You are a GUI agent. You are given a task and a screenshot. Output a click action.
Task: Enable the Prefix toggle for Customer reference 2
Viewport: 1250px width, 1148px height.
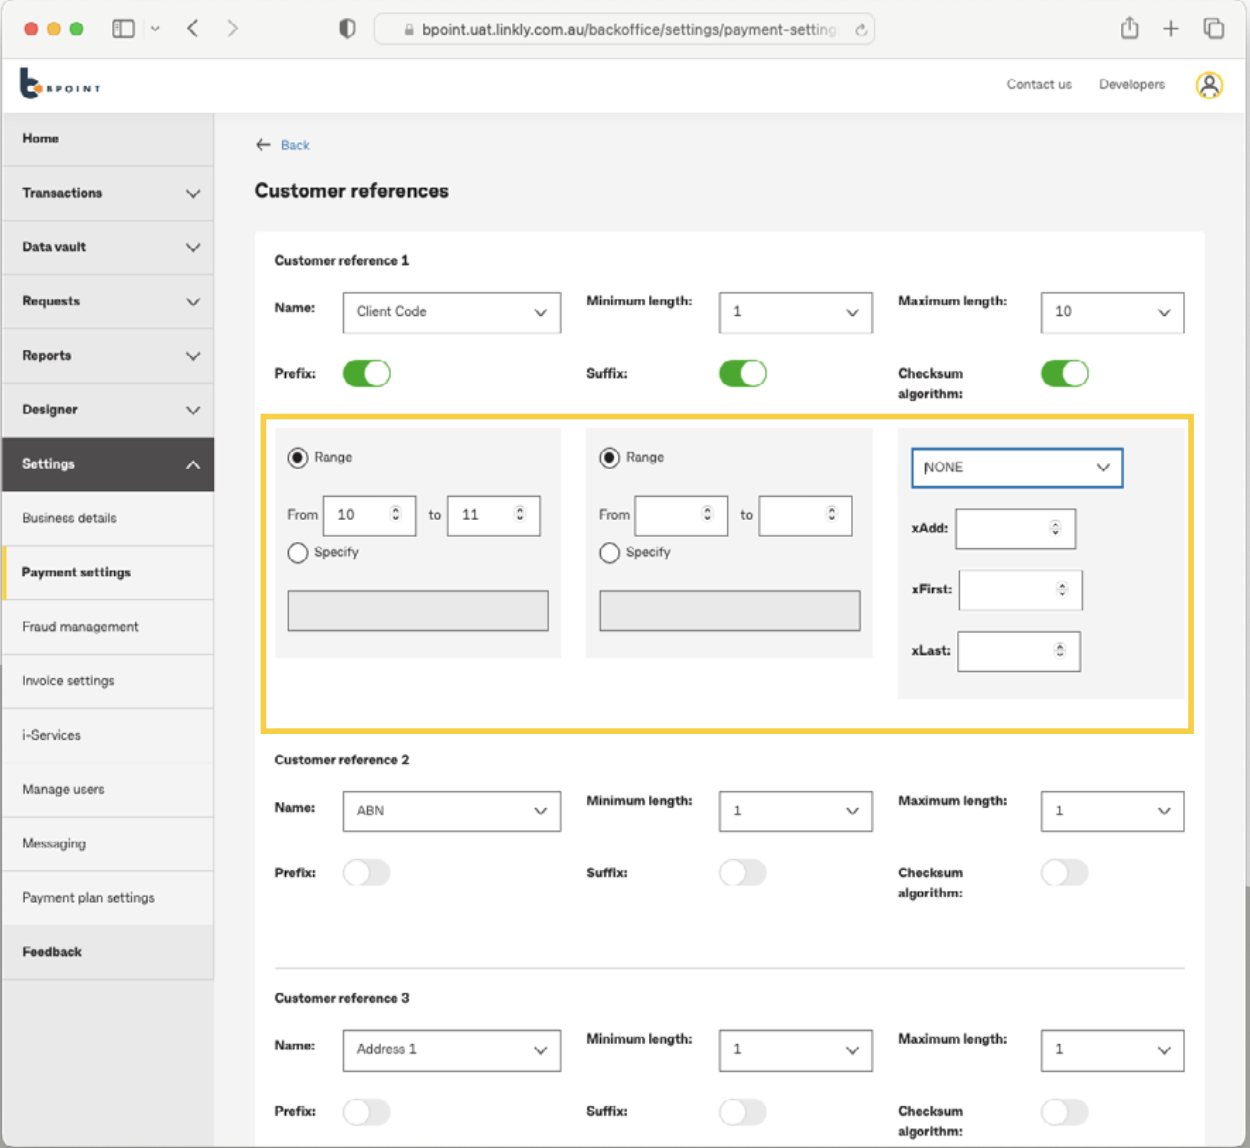(367, 872)
